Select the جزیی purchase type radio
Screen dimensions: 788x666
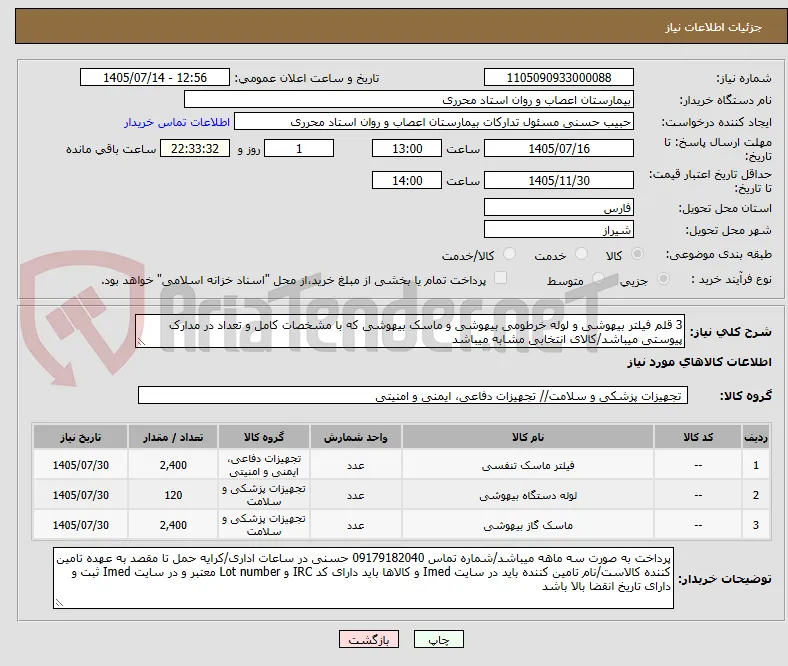pos(663,278)
